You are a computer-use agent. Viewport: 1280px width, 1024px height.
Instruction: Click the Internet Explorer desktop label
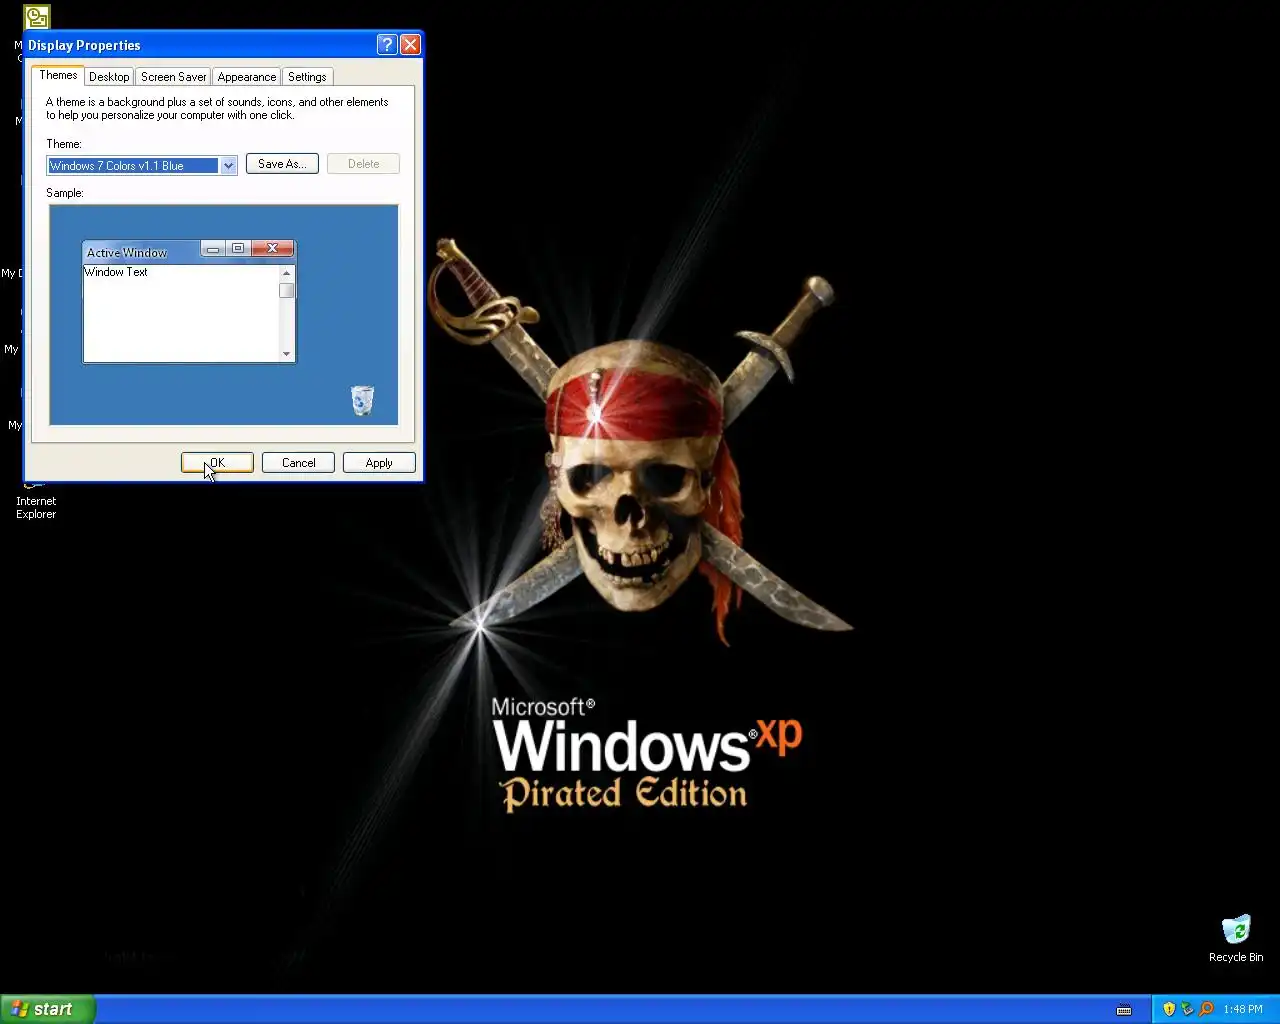[36, 508]
